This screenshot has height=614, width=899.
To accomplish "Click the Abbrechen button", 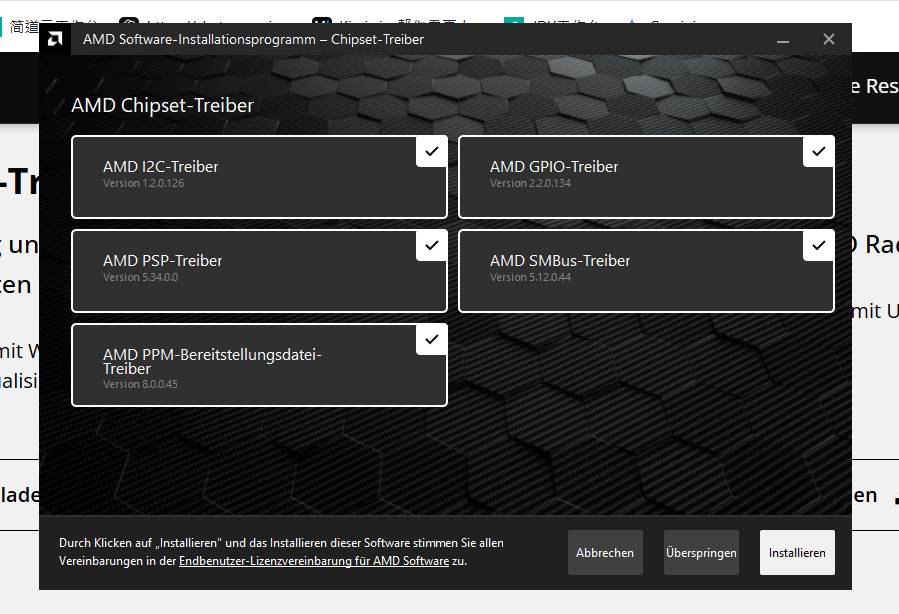I will pos(605,553).
